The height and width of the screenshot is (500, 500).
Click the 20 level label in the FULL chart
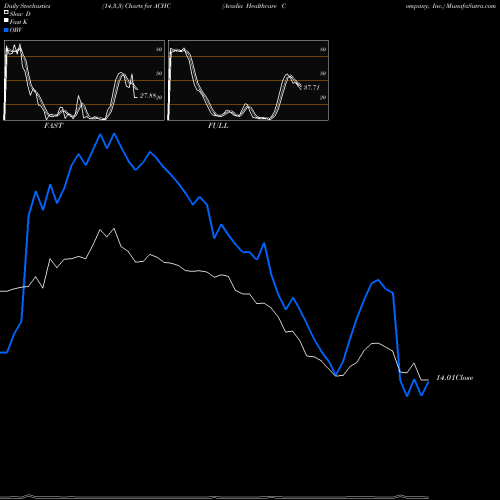tap(323, 97)
